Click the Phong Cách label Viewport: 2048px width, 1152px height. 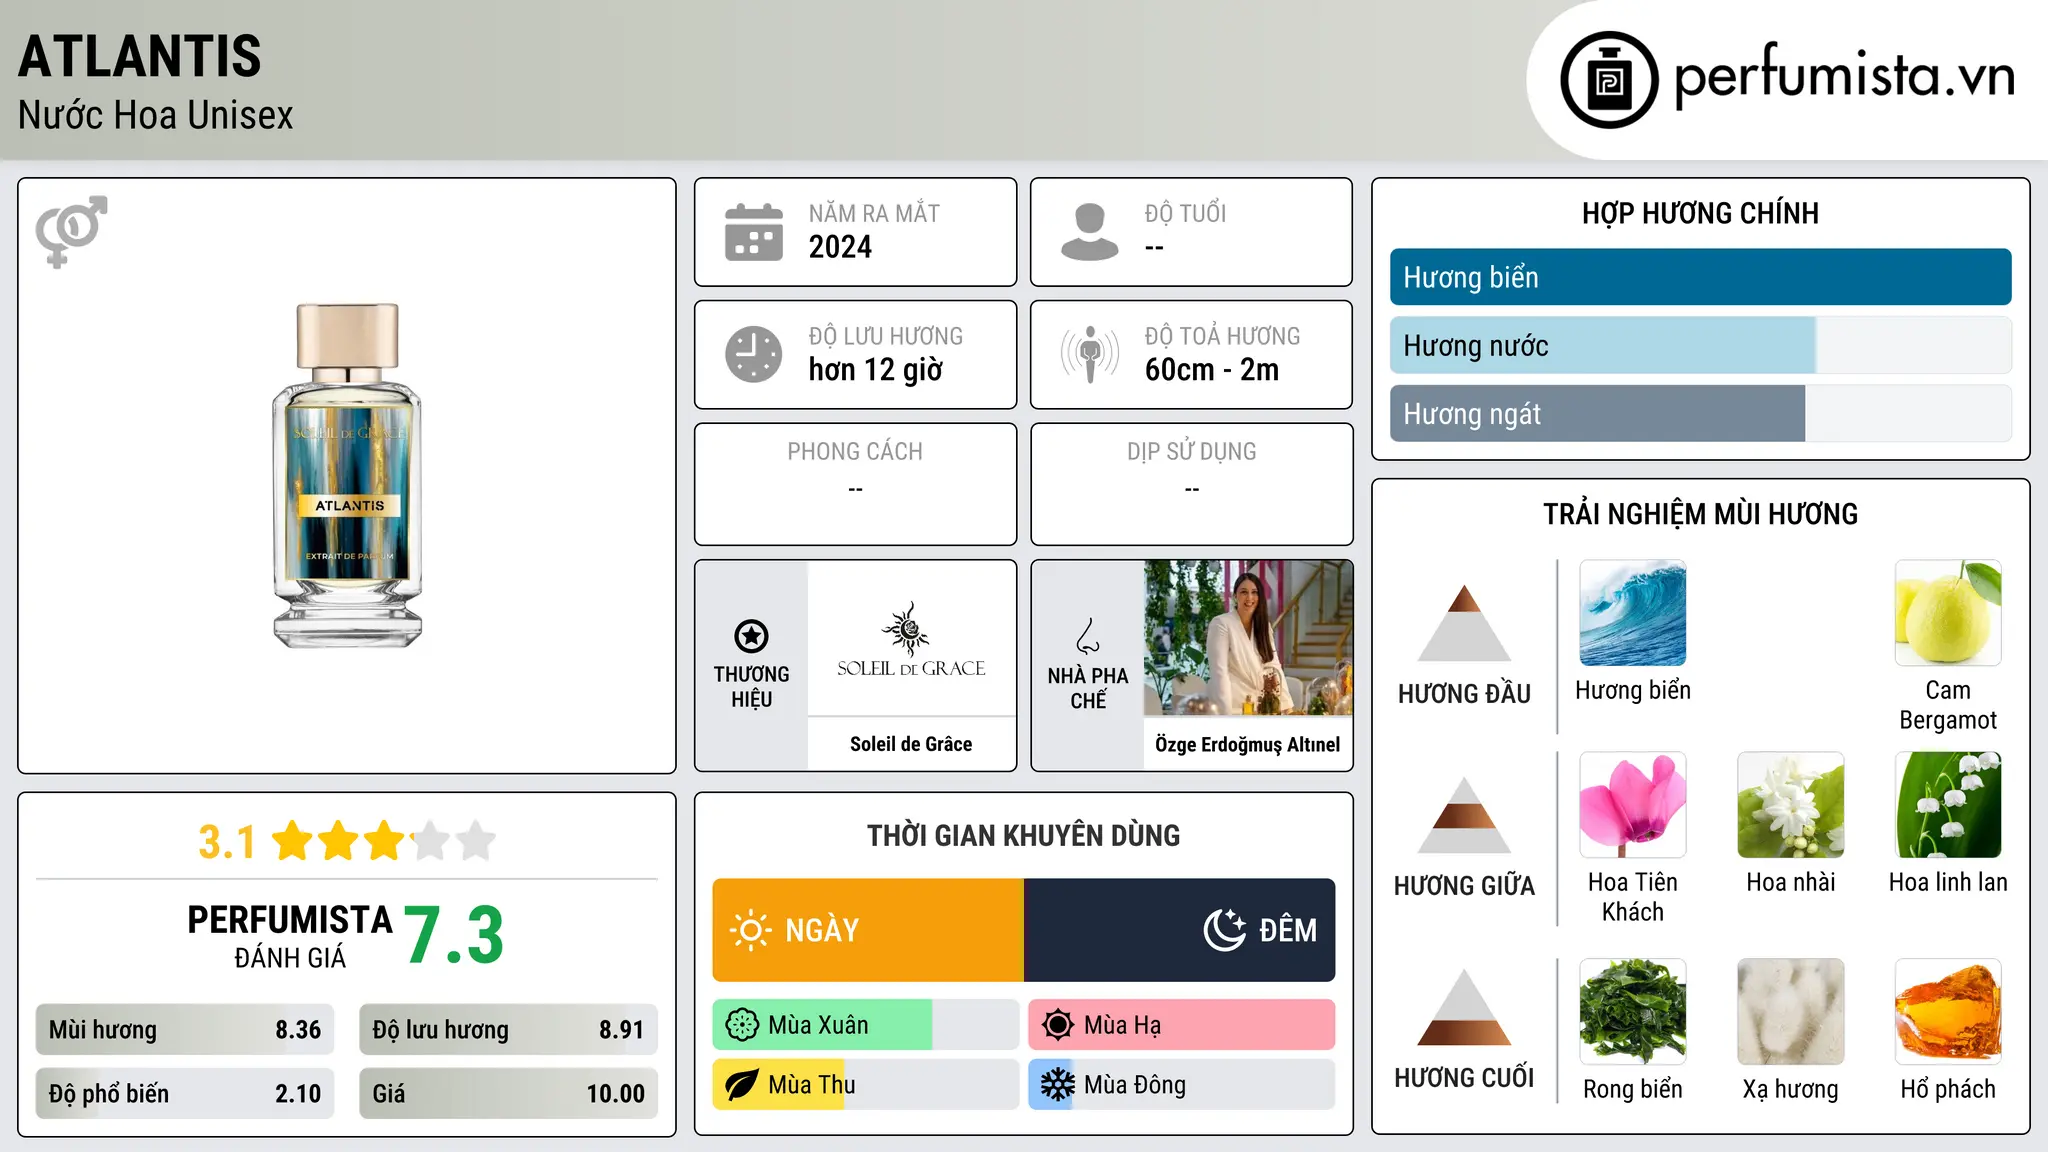pyautogui.click(x=855, y=452)
